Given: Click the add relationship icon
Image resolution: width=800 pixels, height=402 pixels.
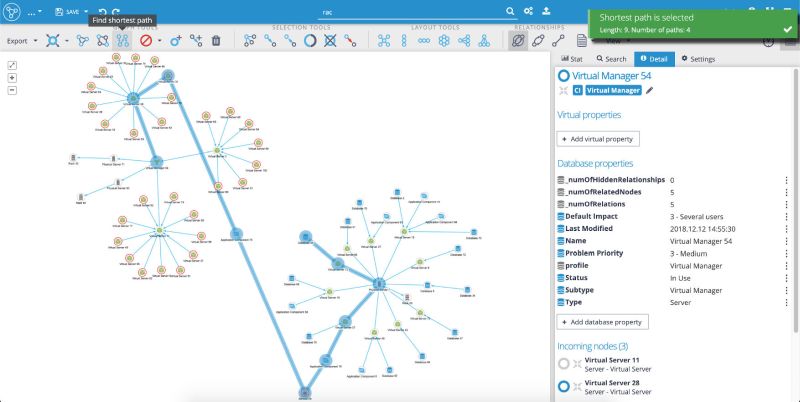Looking at the screenshot, I should click(x=196, y=41).
